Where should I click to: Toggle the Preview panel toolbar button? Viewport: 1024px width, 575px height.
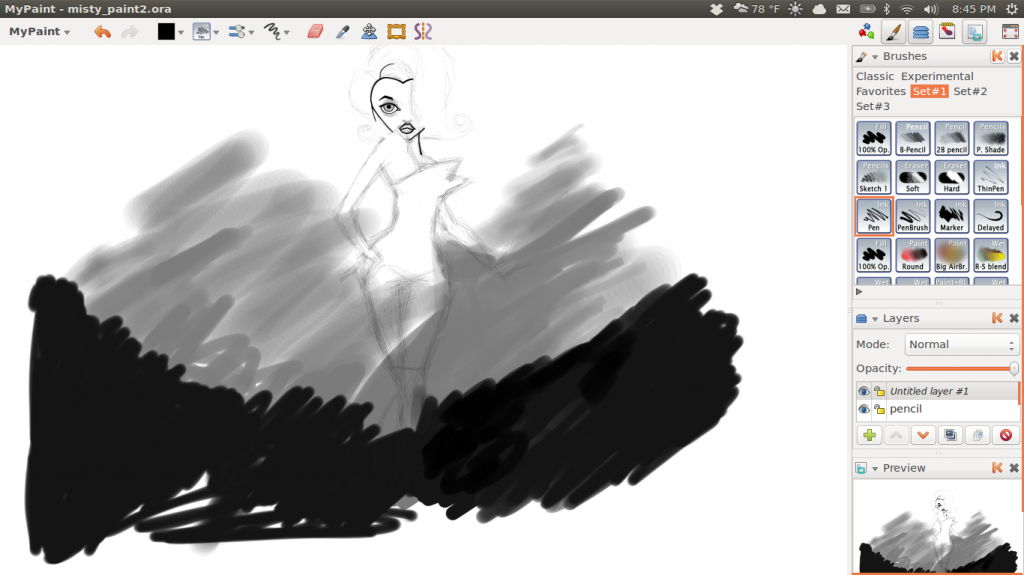(x=975, y=31)
